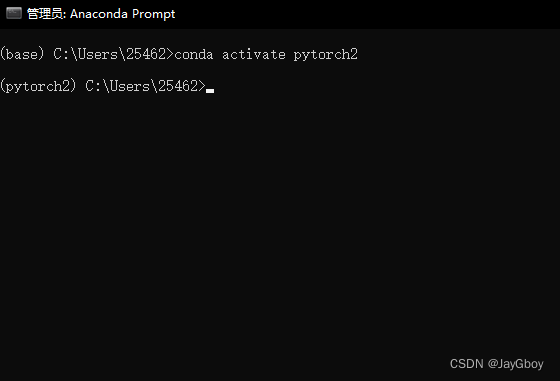
Task: Click the (base) environment label
Action: coord(22,54)
